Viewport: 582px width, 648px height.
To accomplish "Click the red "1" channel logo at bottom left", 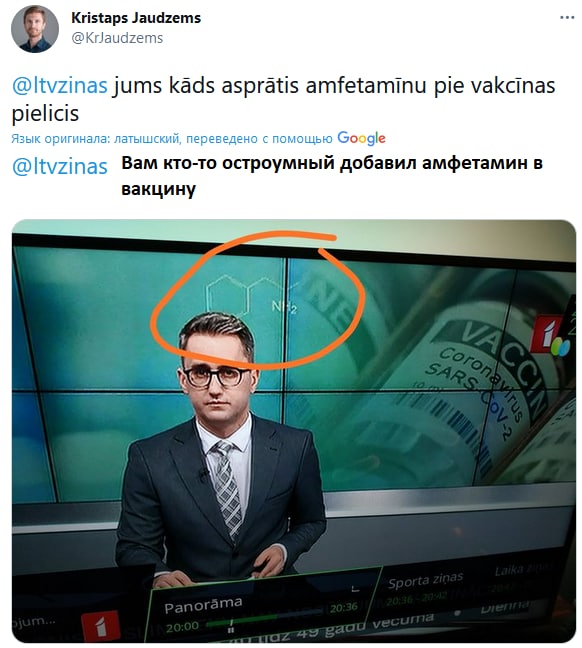I will pyautogui.click(x=100, y=626).
